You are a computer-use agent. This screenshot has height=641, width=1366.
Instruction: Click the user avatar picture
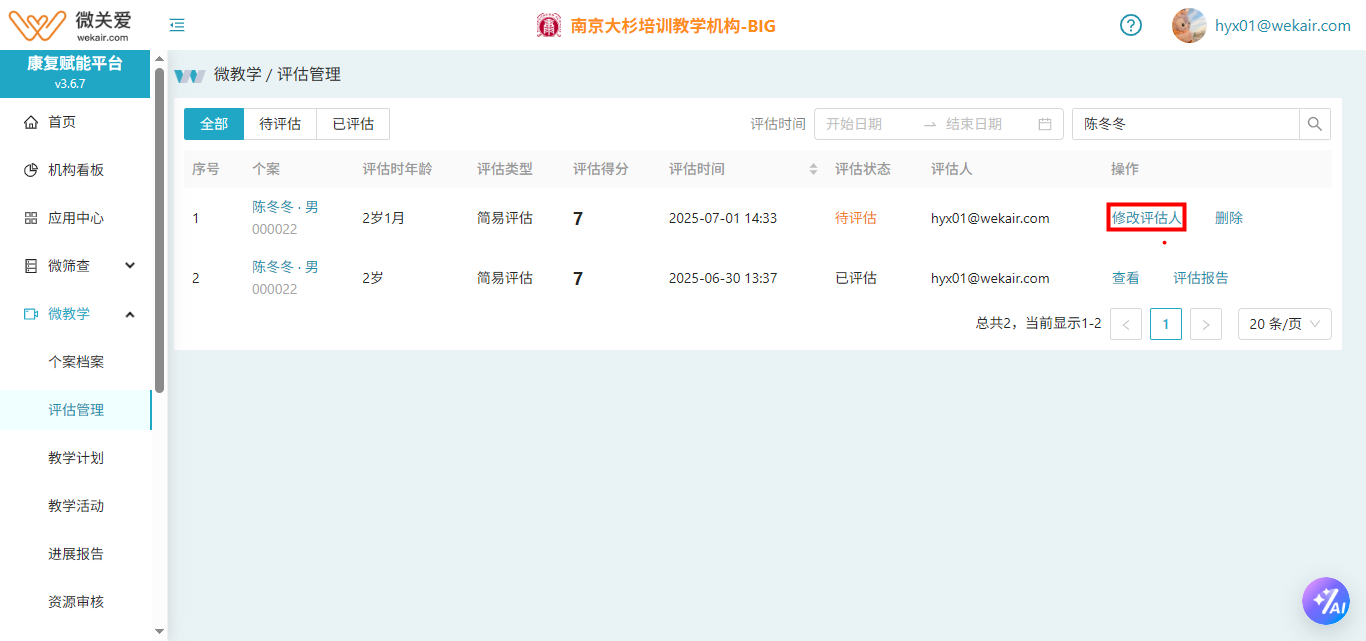click(x=1188, y=25)
